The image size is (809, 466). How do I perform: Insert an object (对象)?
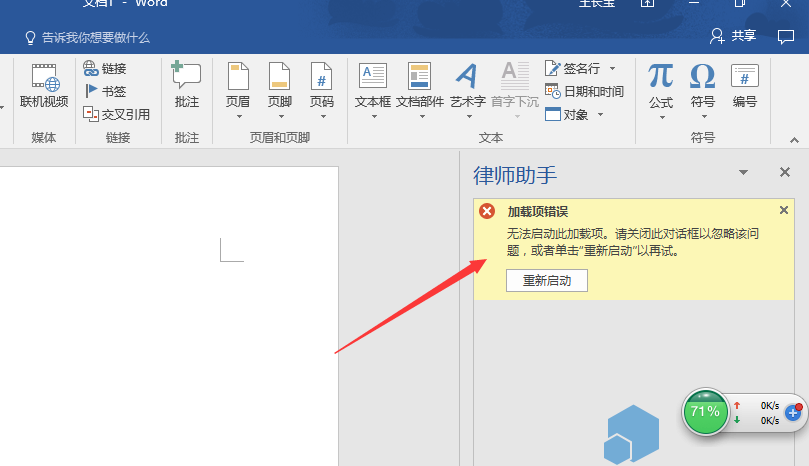567,114
